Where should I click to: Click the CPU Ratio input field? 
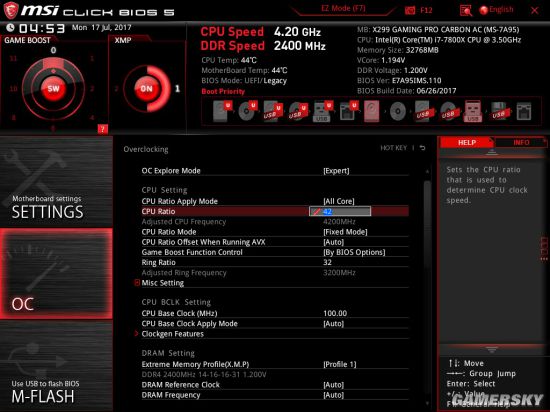tap(340, 211)
